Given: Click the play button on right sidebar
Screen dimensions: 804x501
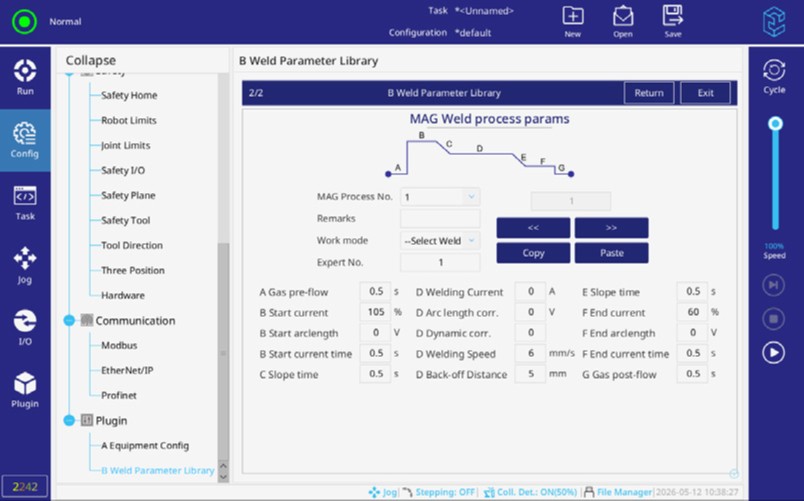Looking at the screenshot, I should point(773,353).
